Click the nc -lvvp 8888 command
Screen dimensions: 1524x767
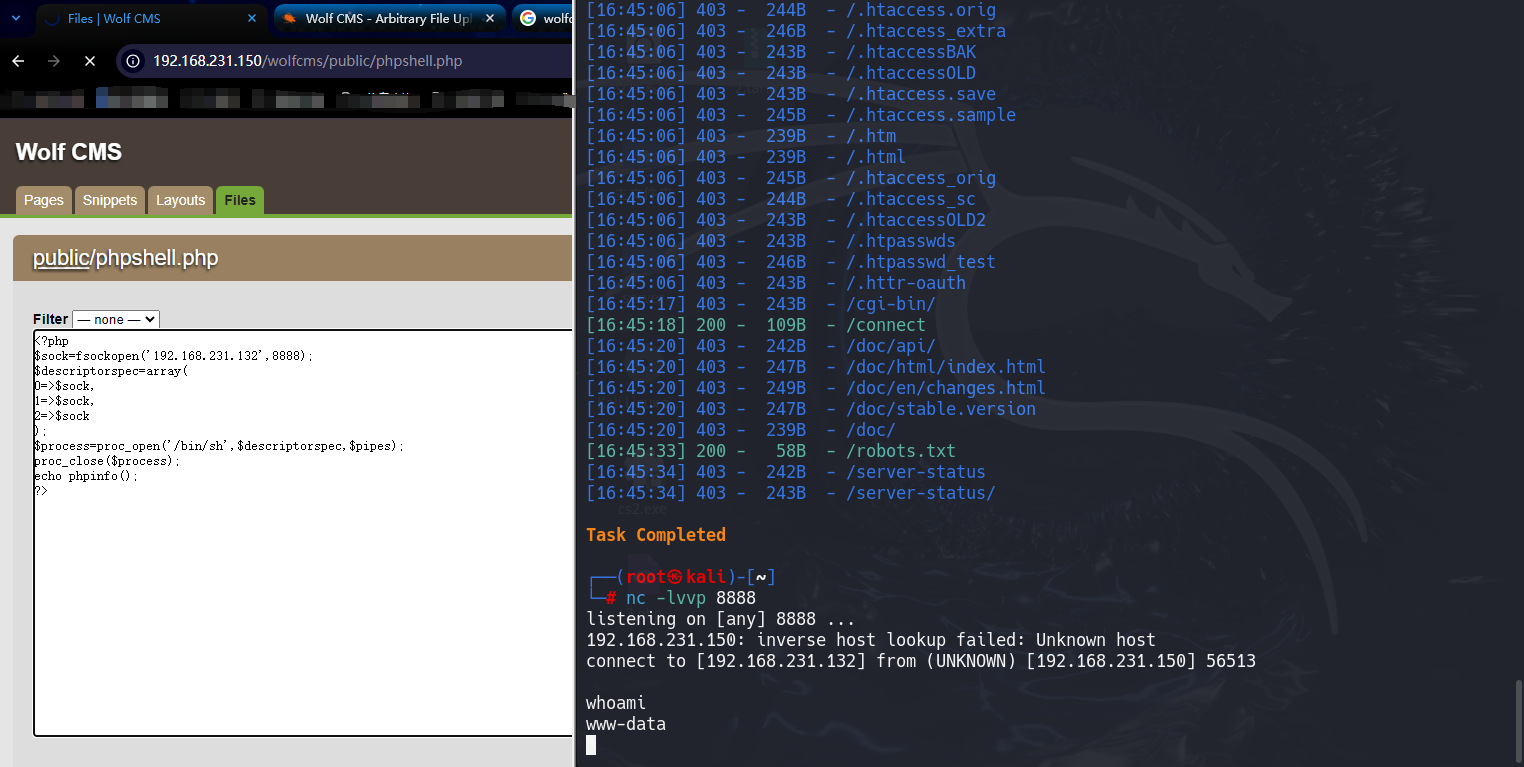coord(690,598)
